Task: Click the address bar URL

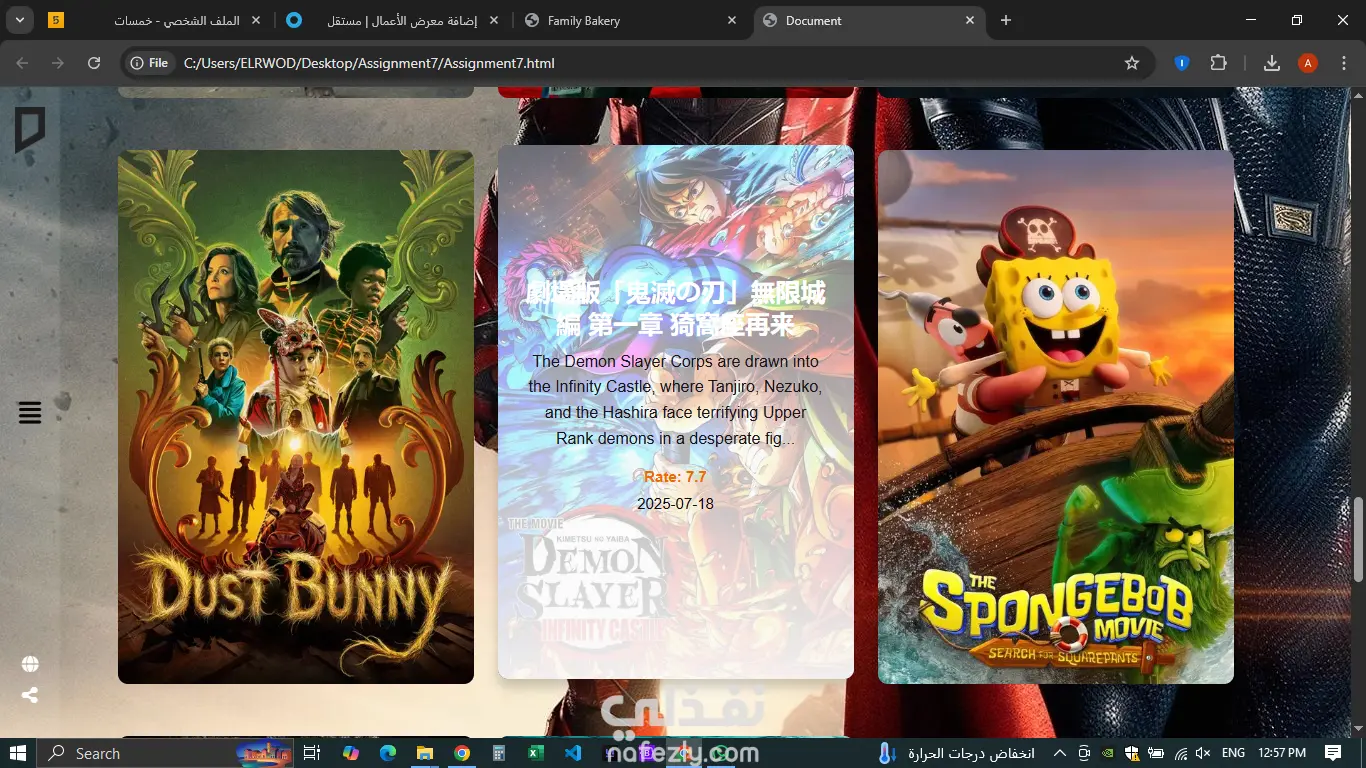Action: 369,63
